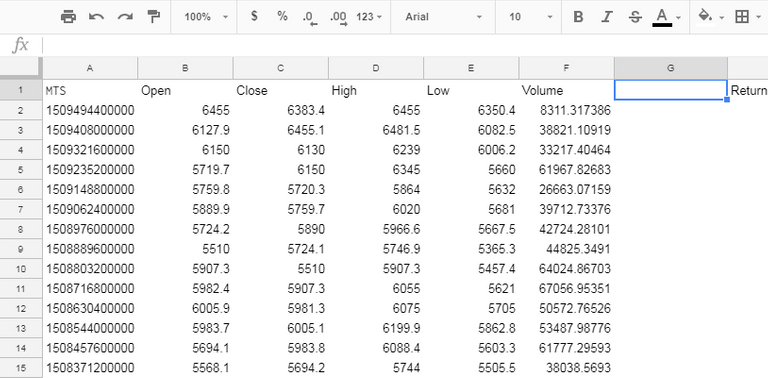This screenshot has width=768, height=378.
Task: Click the Low header cell
Action: (471, 91)
